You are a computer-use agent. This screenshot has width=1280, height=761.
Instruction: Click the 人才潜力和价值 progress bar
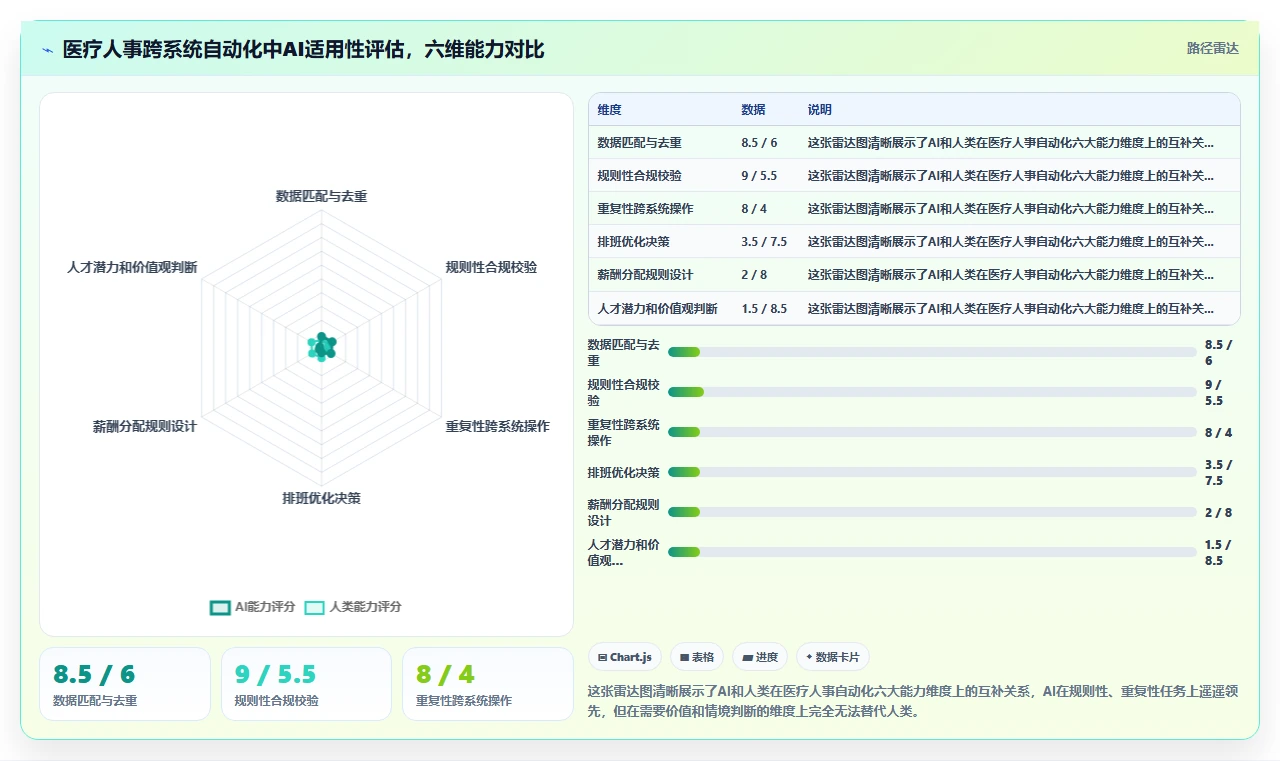tap(932, 552)
